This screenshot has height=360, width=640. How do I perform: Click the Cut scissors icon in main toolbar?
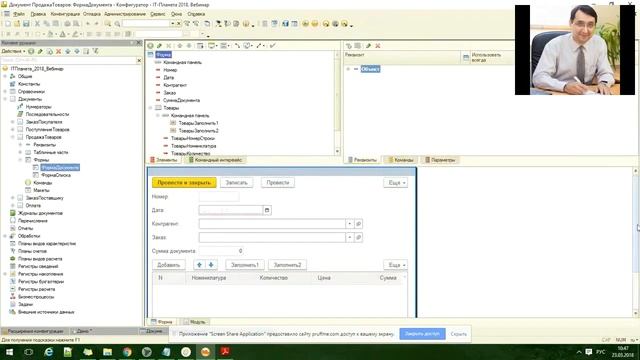37,24
